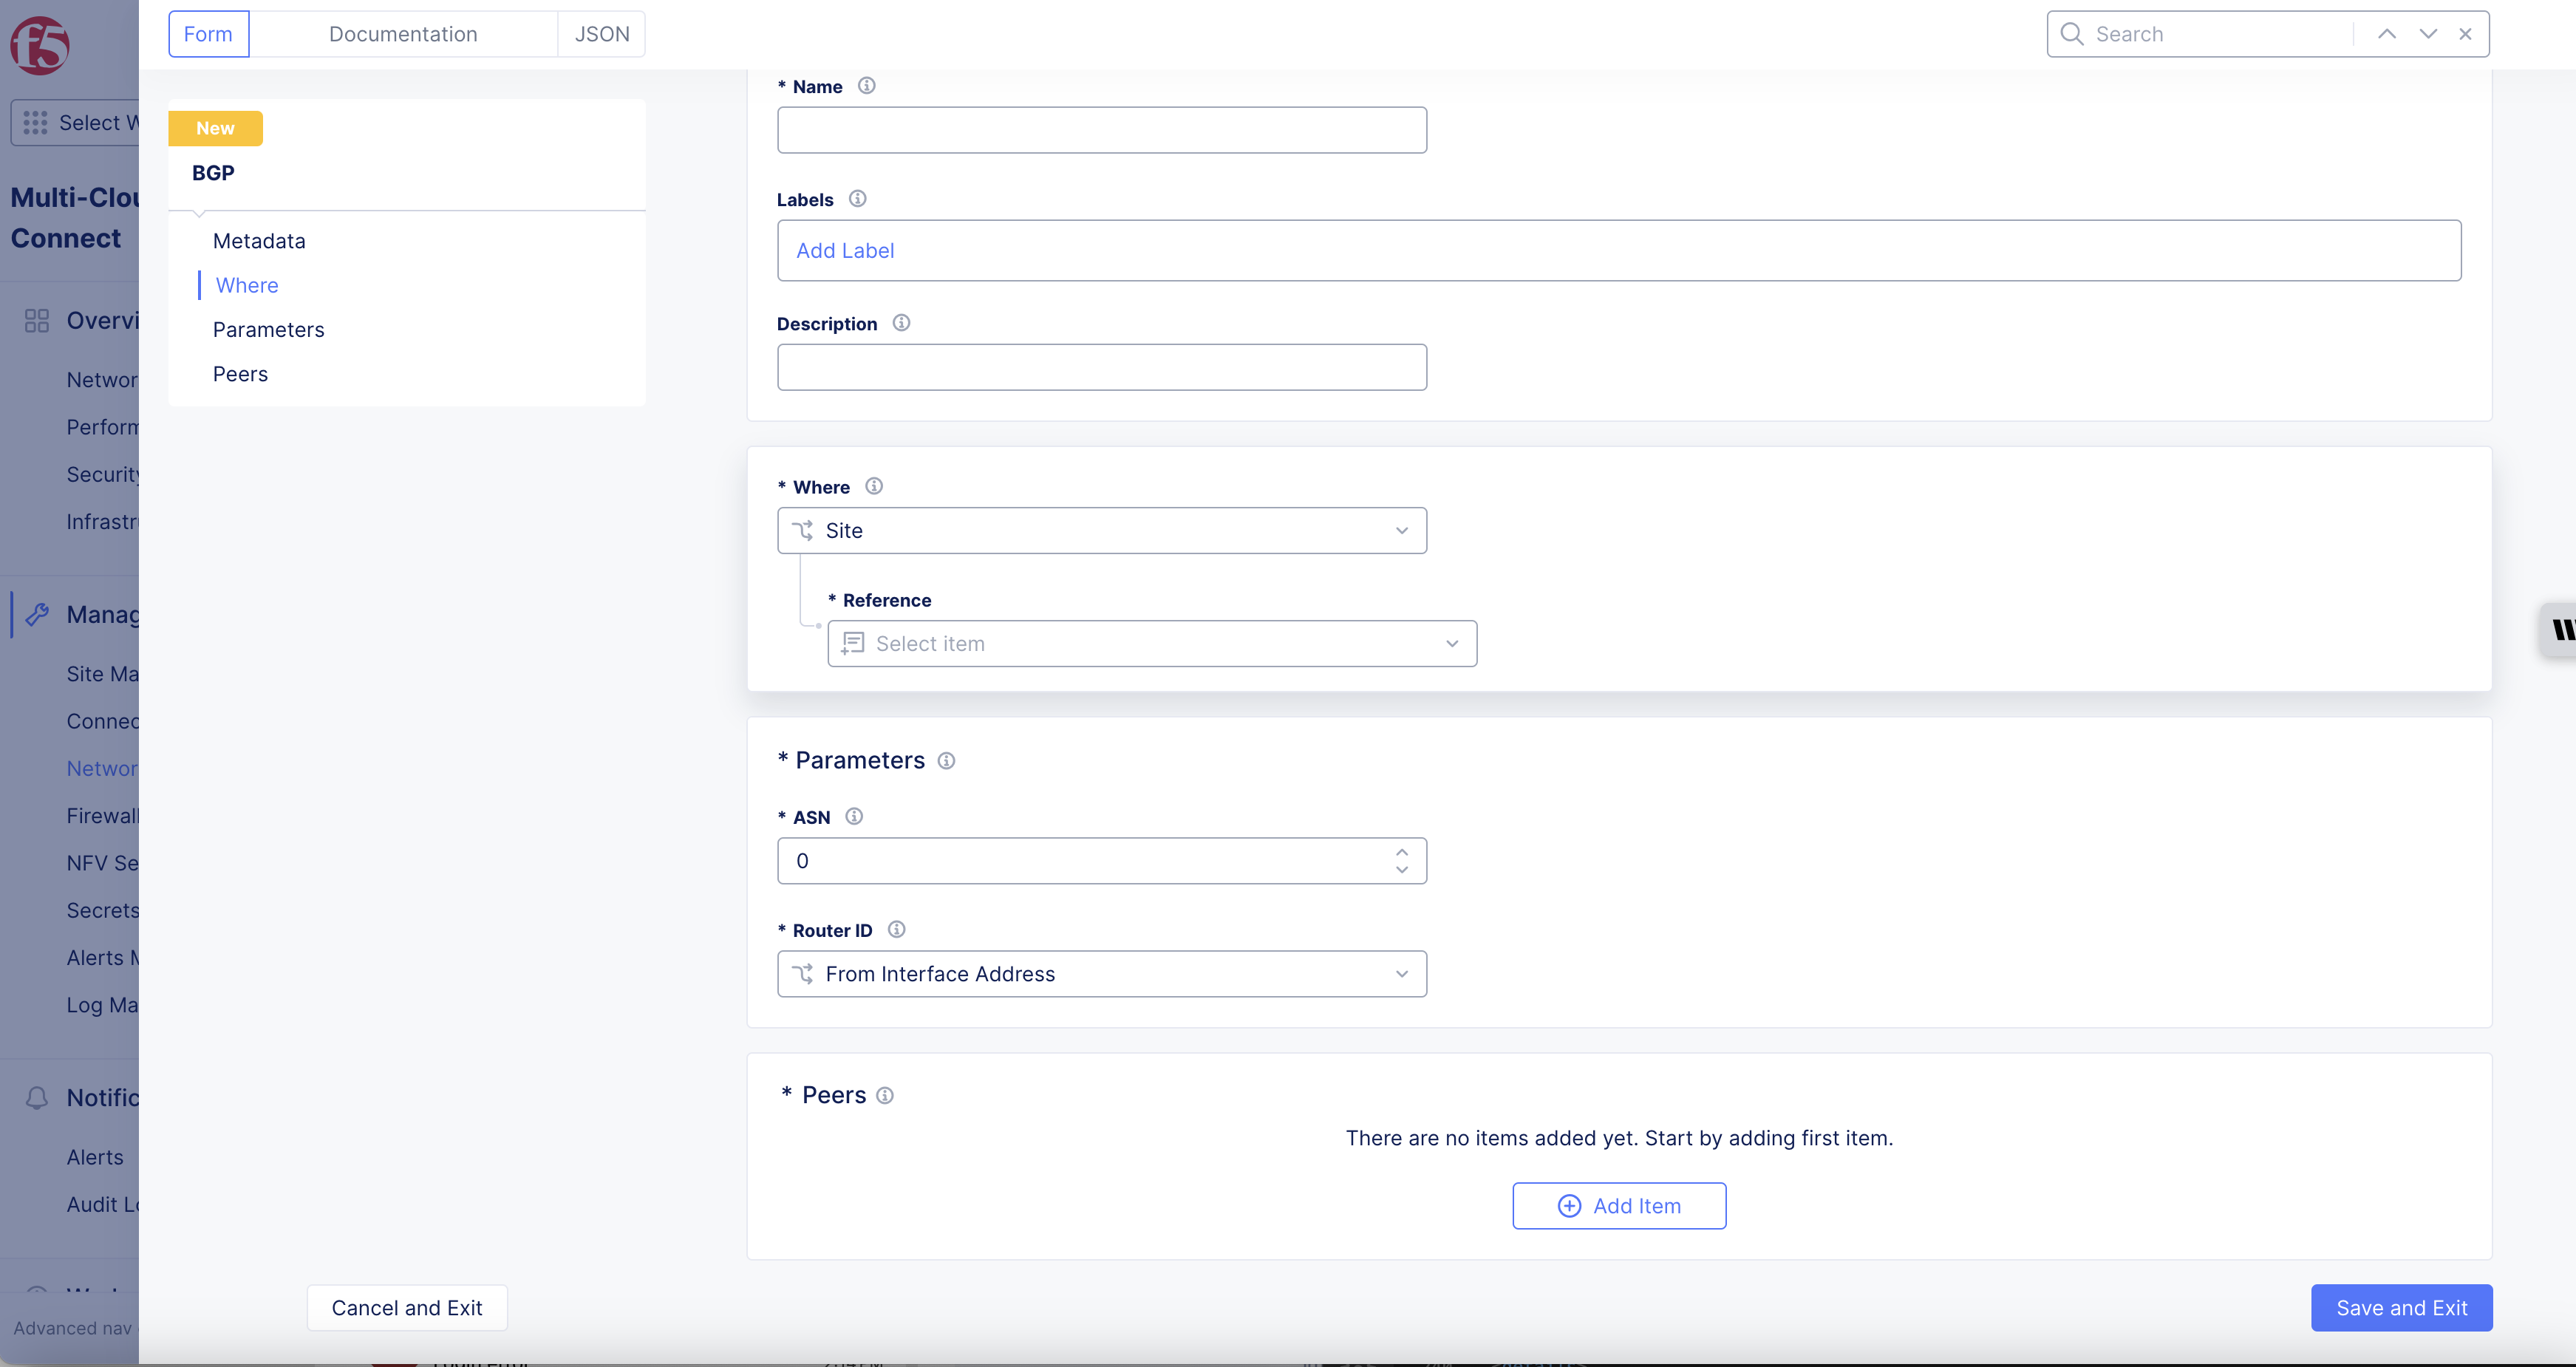
Task: Expand Router ID From Interface Address dropdown
Action: [1101, 974]
